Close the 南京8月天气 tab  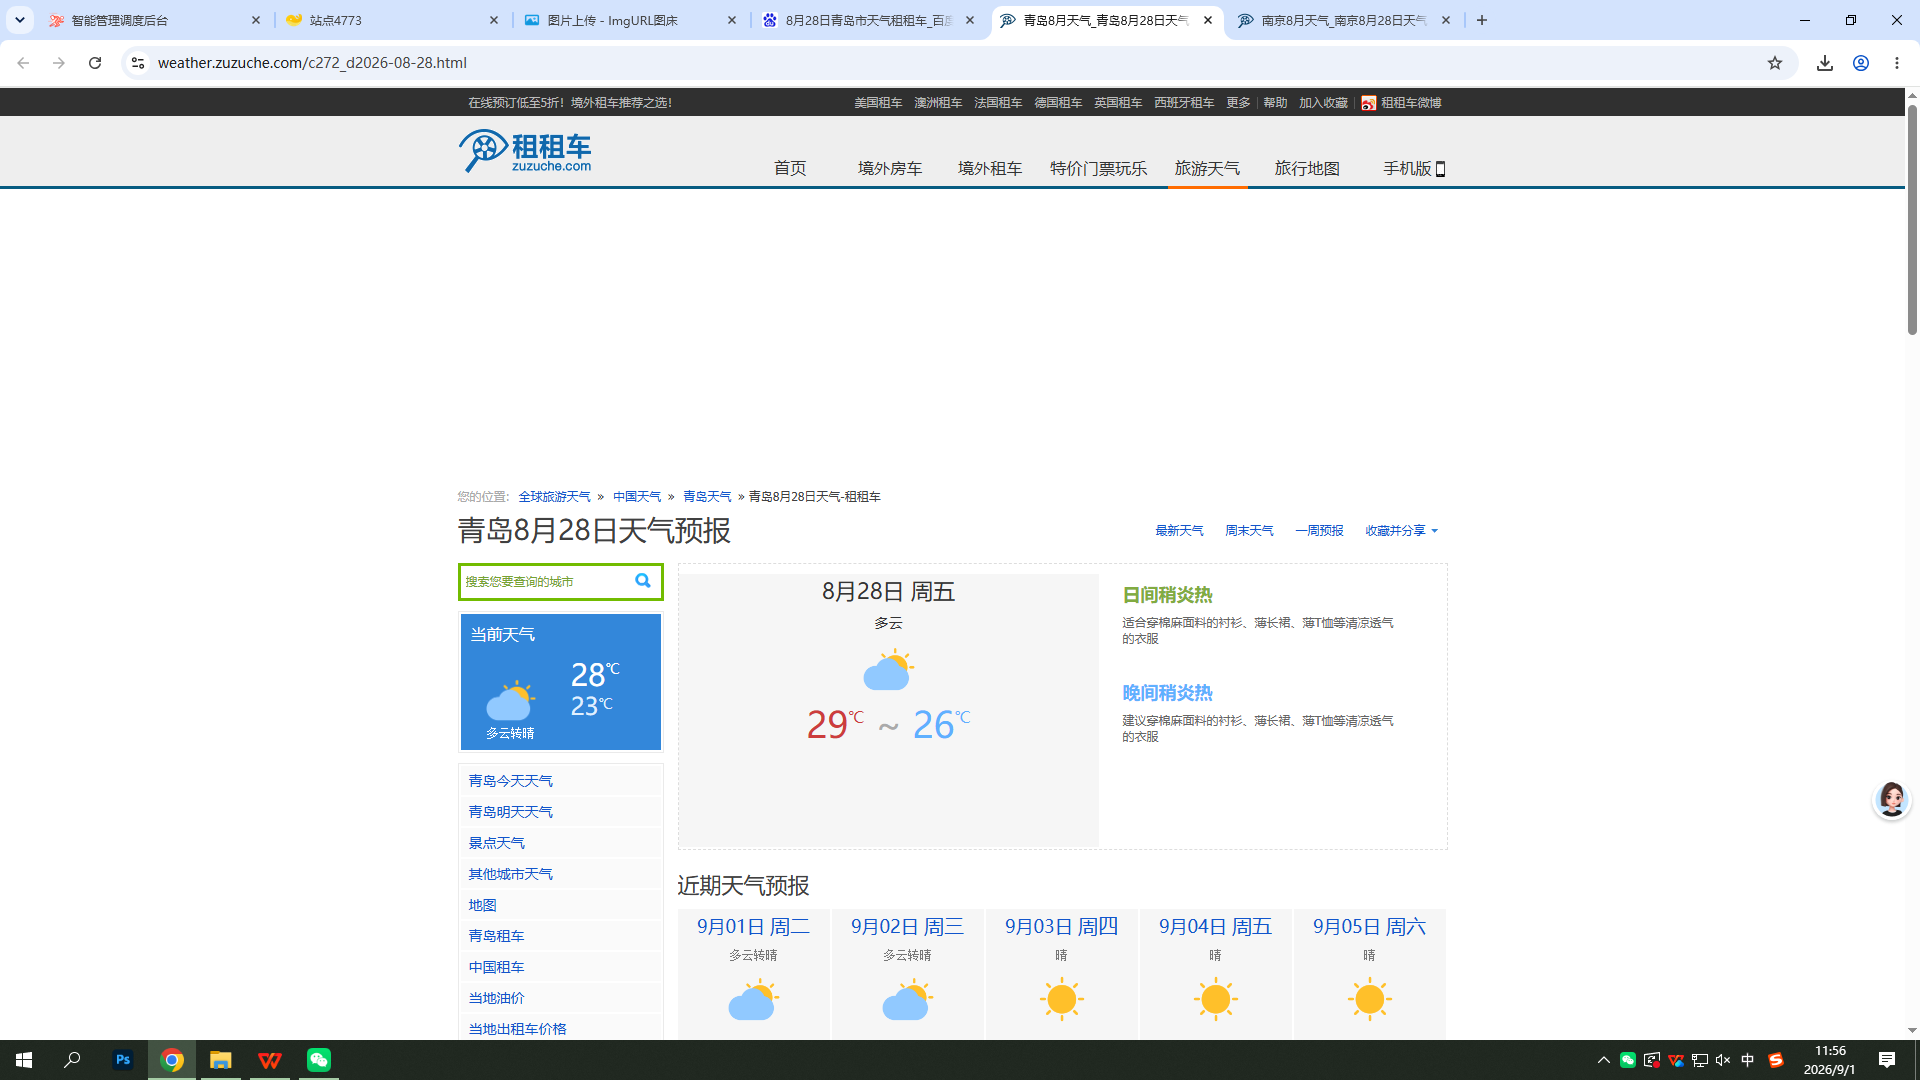pos(1446,20)
